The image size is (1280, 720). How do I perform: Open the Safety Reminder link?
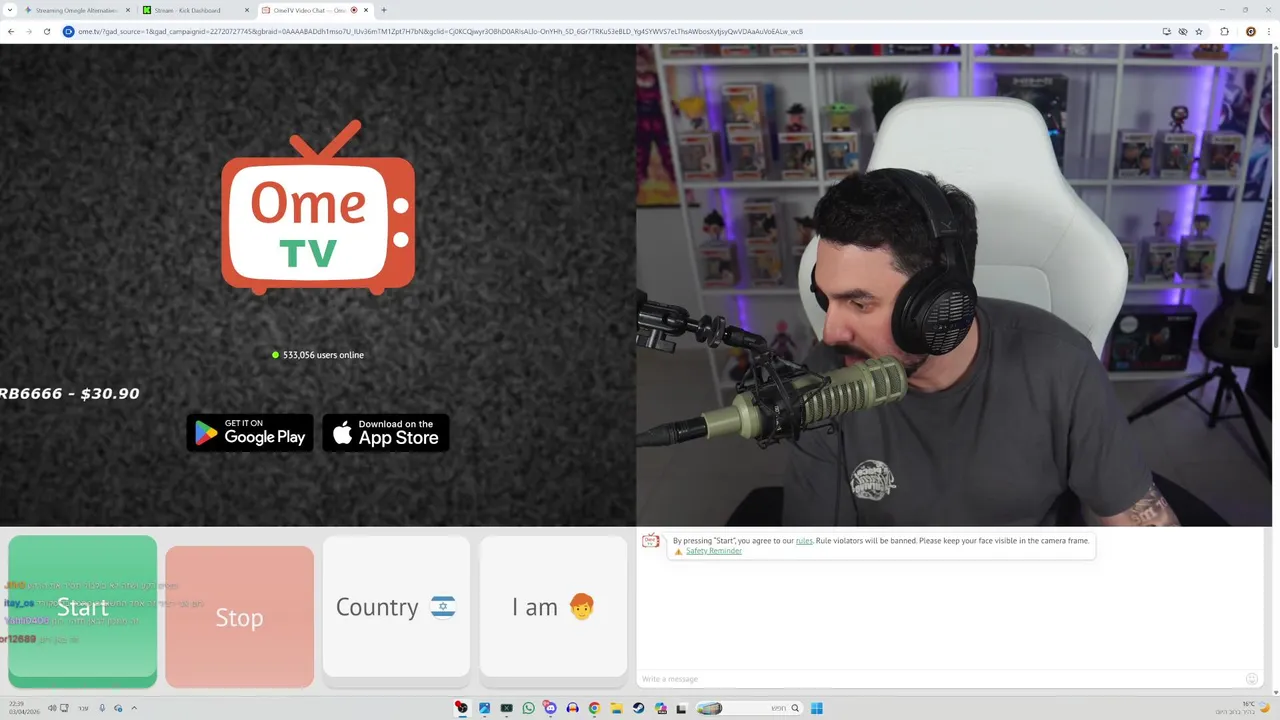click(x=714, y=551)
